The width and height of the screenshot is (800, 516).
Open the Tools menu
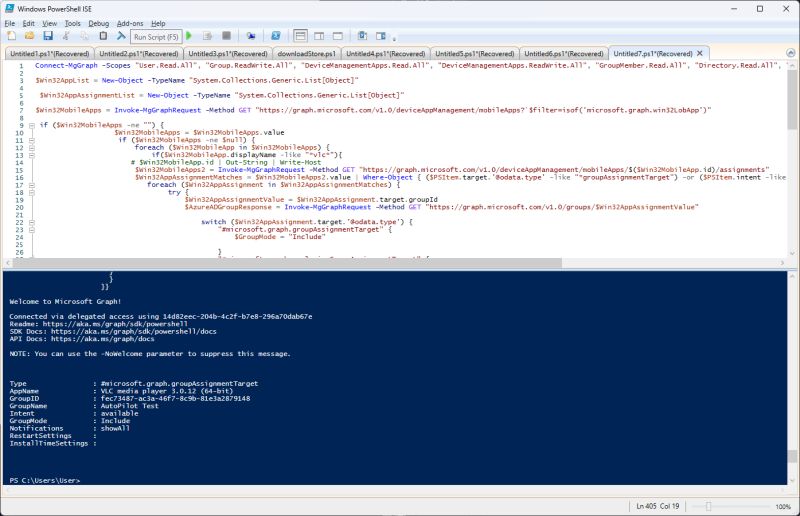(72, 23)
